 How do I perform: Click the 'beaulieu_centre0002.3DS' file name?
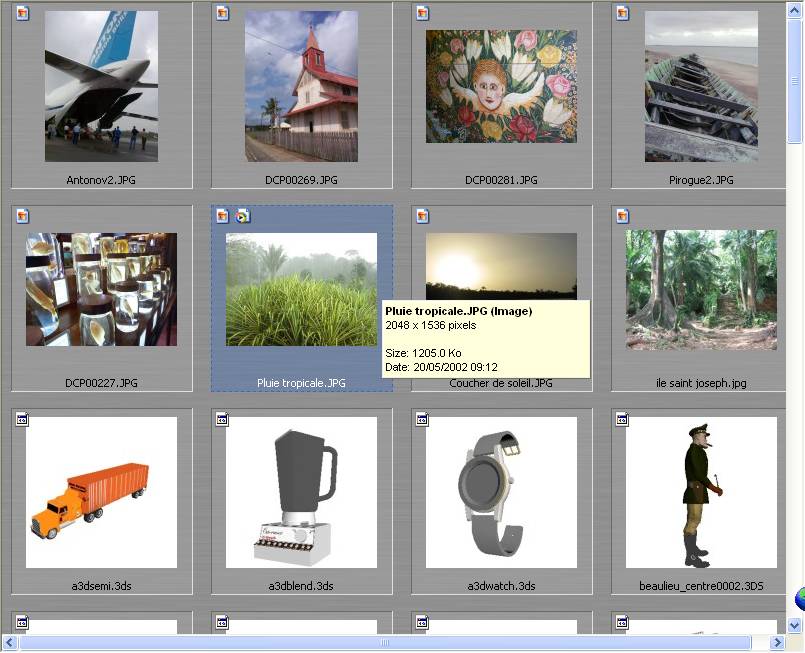click(701, 586)
